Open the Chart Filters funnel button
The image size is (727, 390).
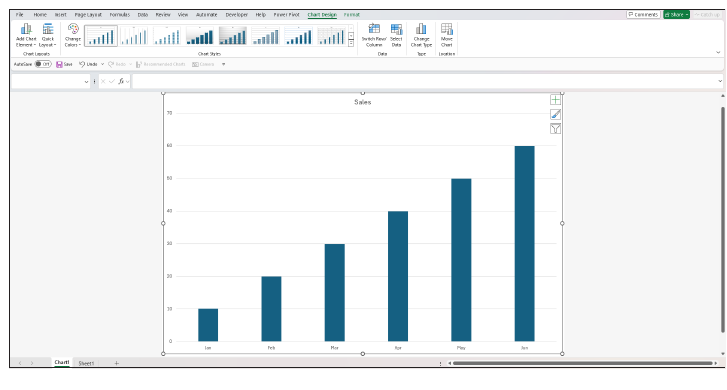555,129
